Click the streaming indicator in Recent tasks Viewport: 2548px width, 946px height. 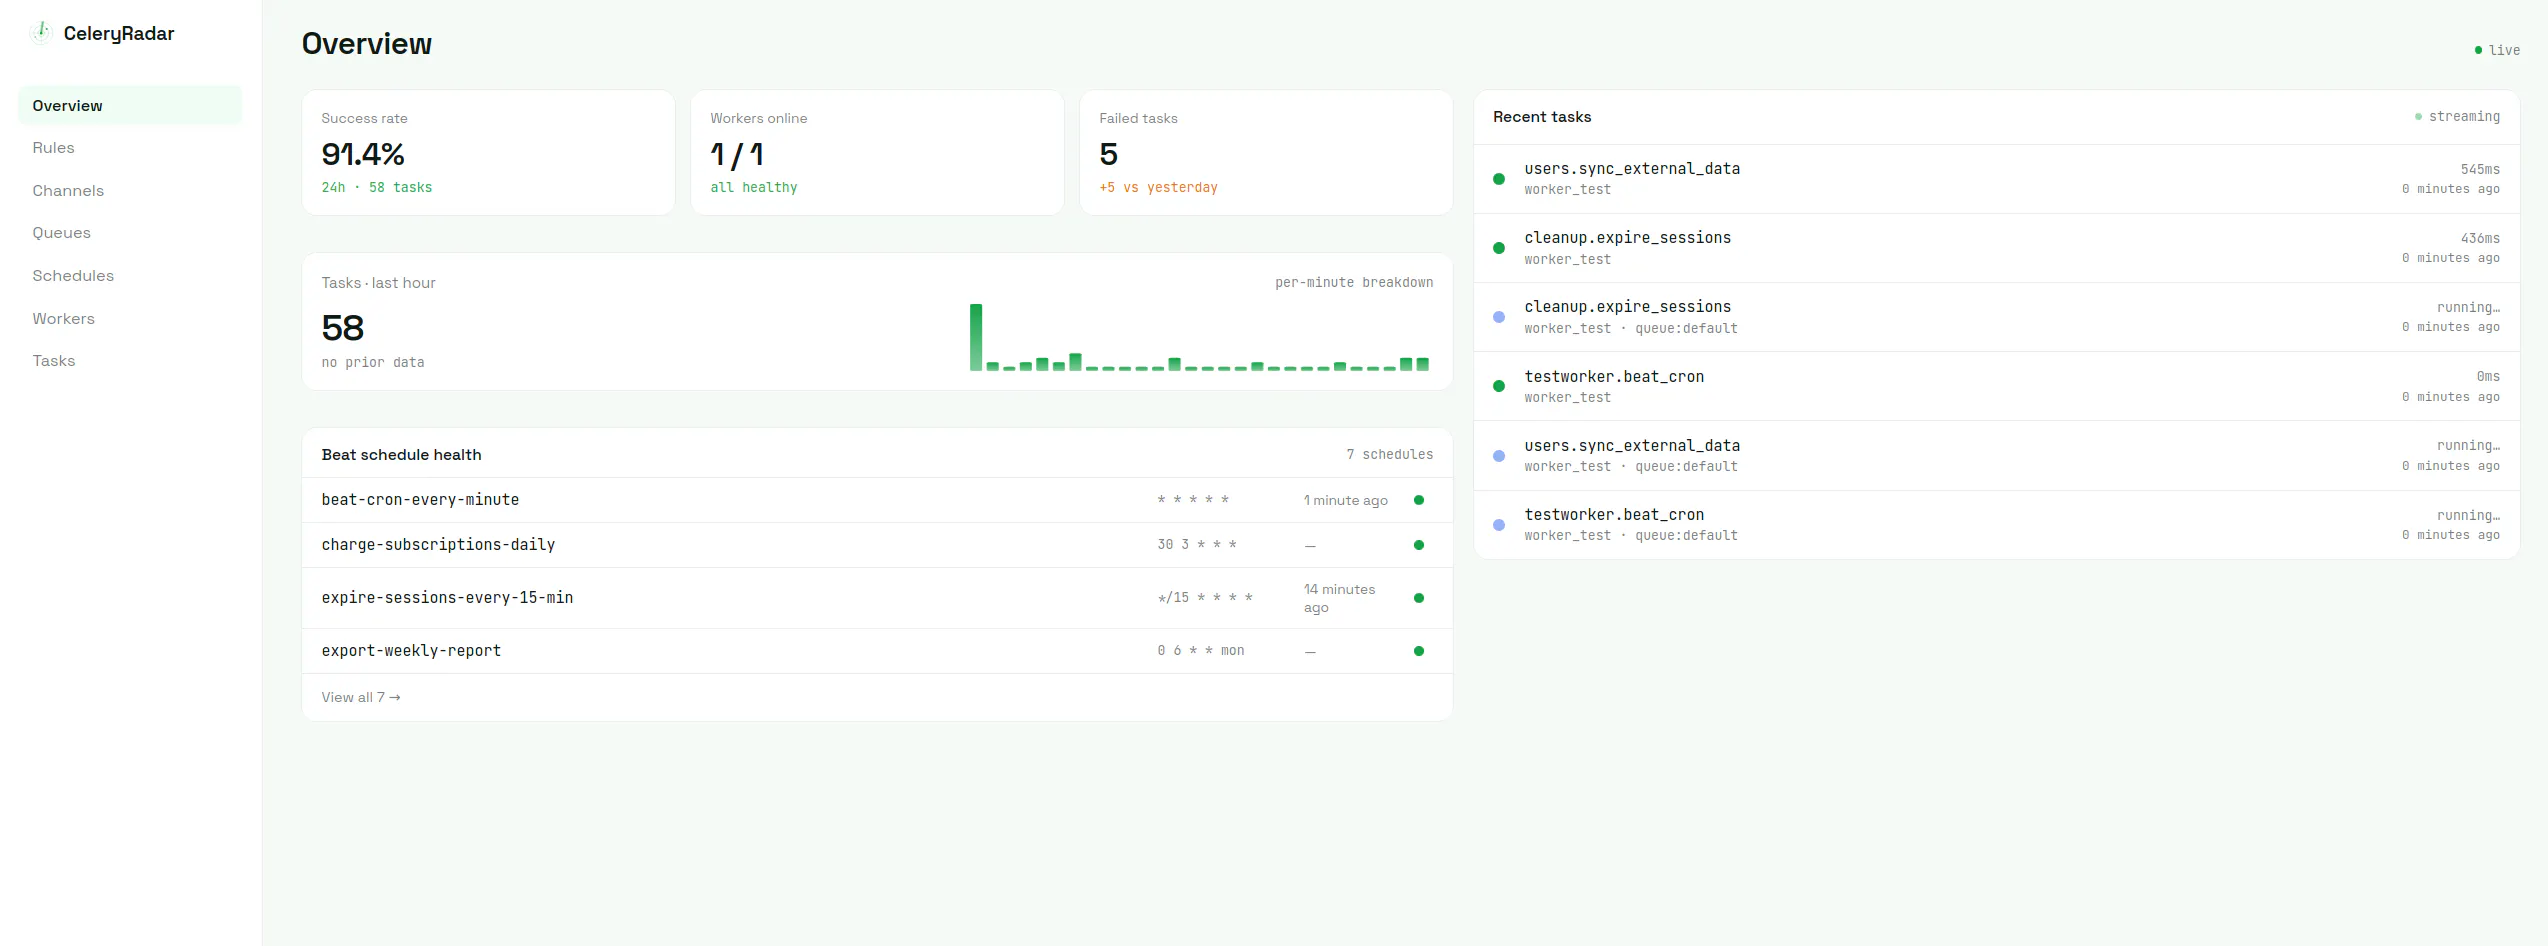point(2457,116)
